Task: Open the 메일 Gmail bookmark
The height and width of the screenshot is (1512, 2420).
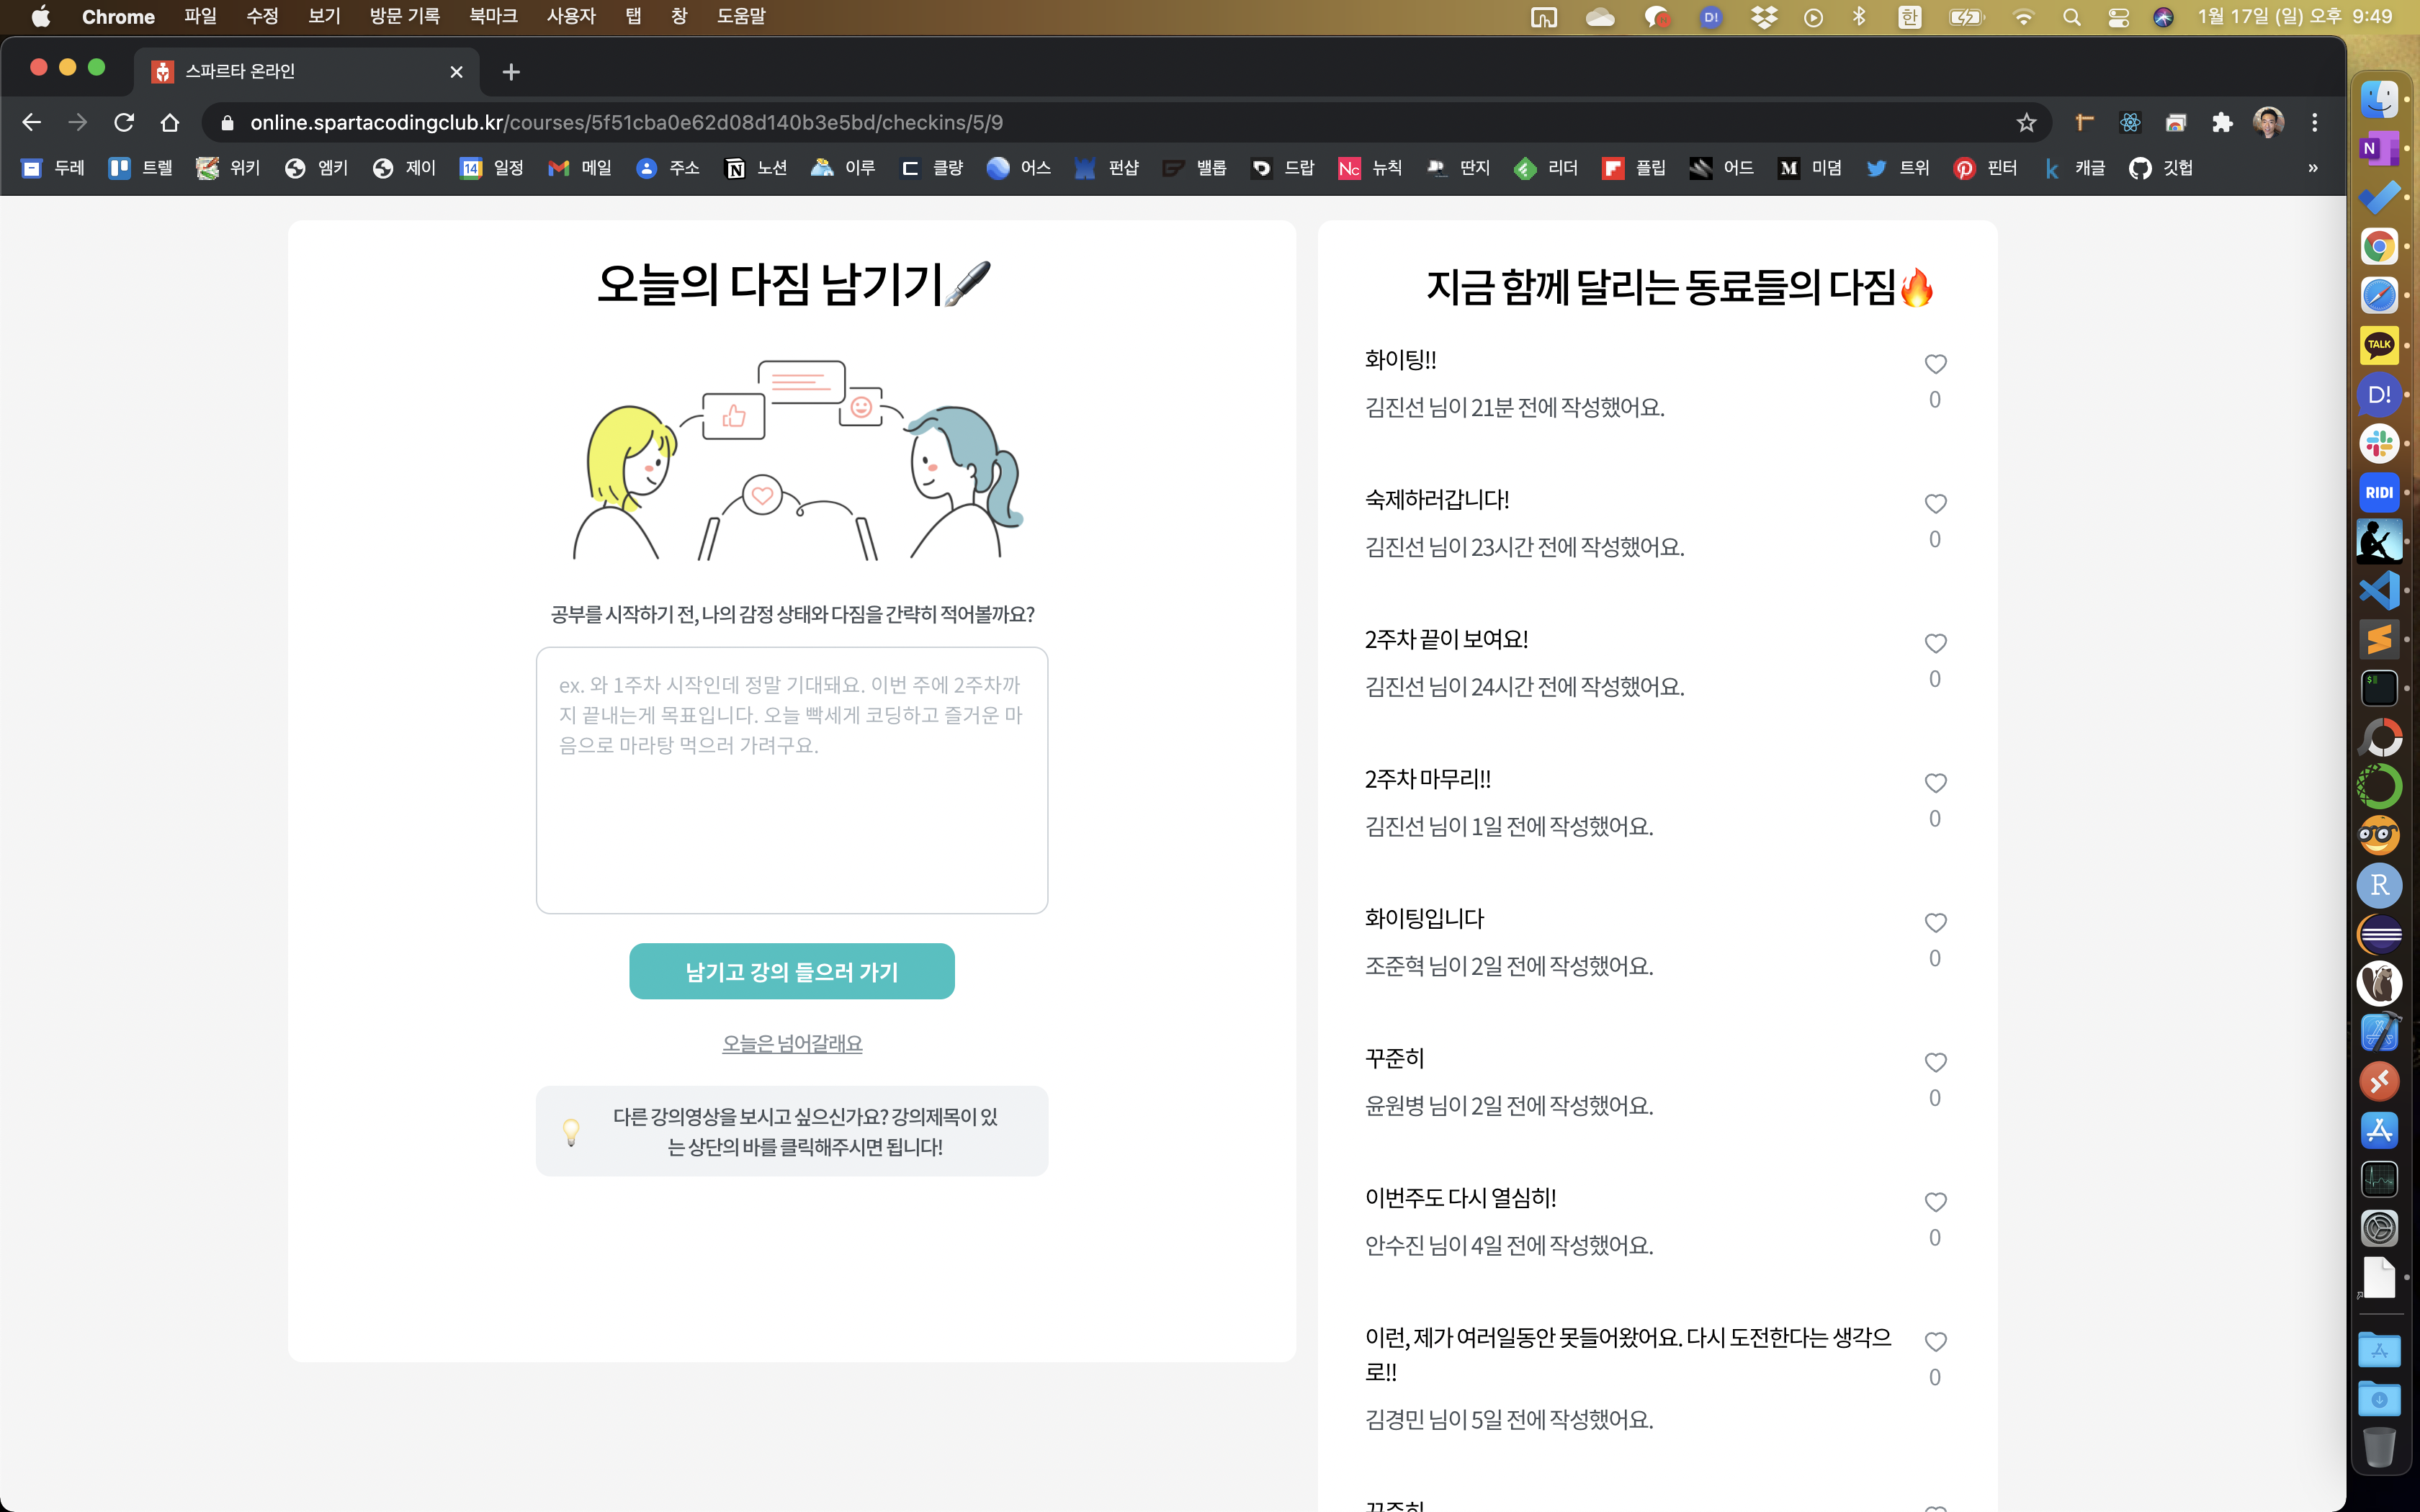Action: pyautogui.click(x=580, y=168)
